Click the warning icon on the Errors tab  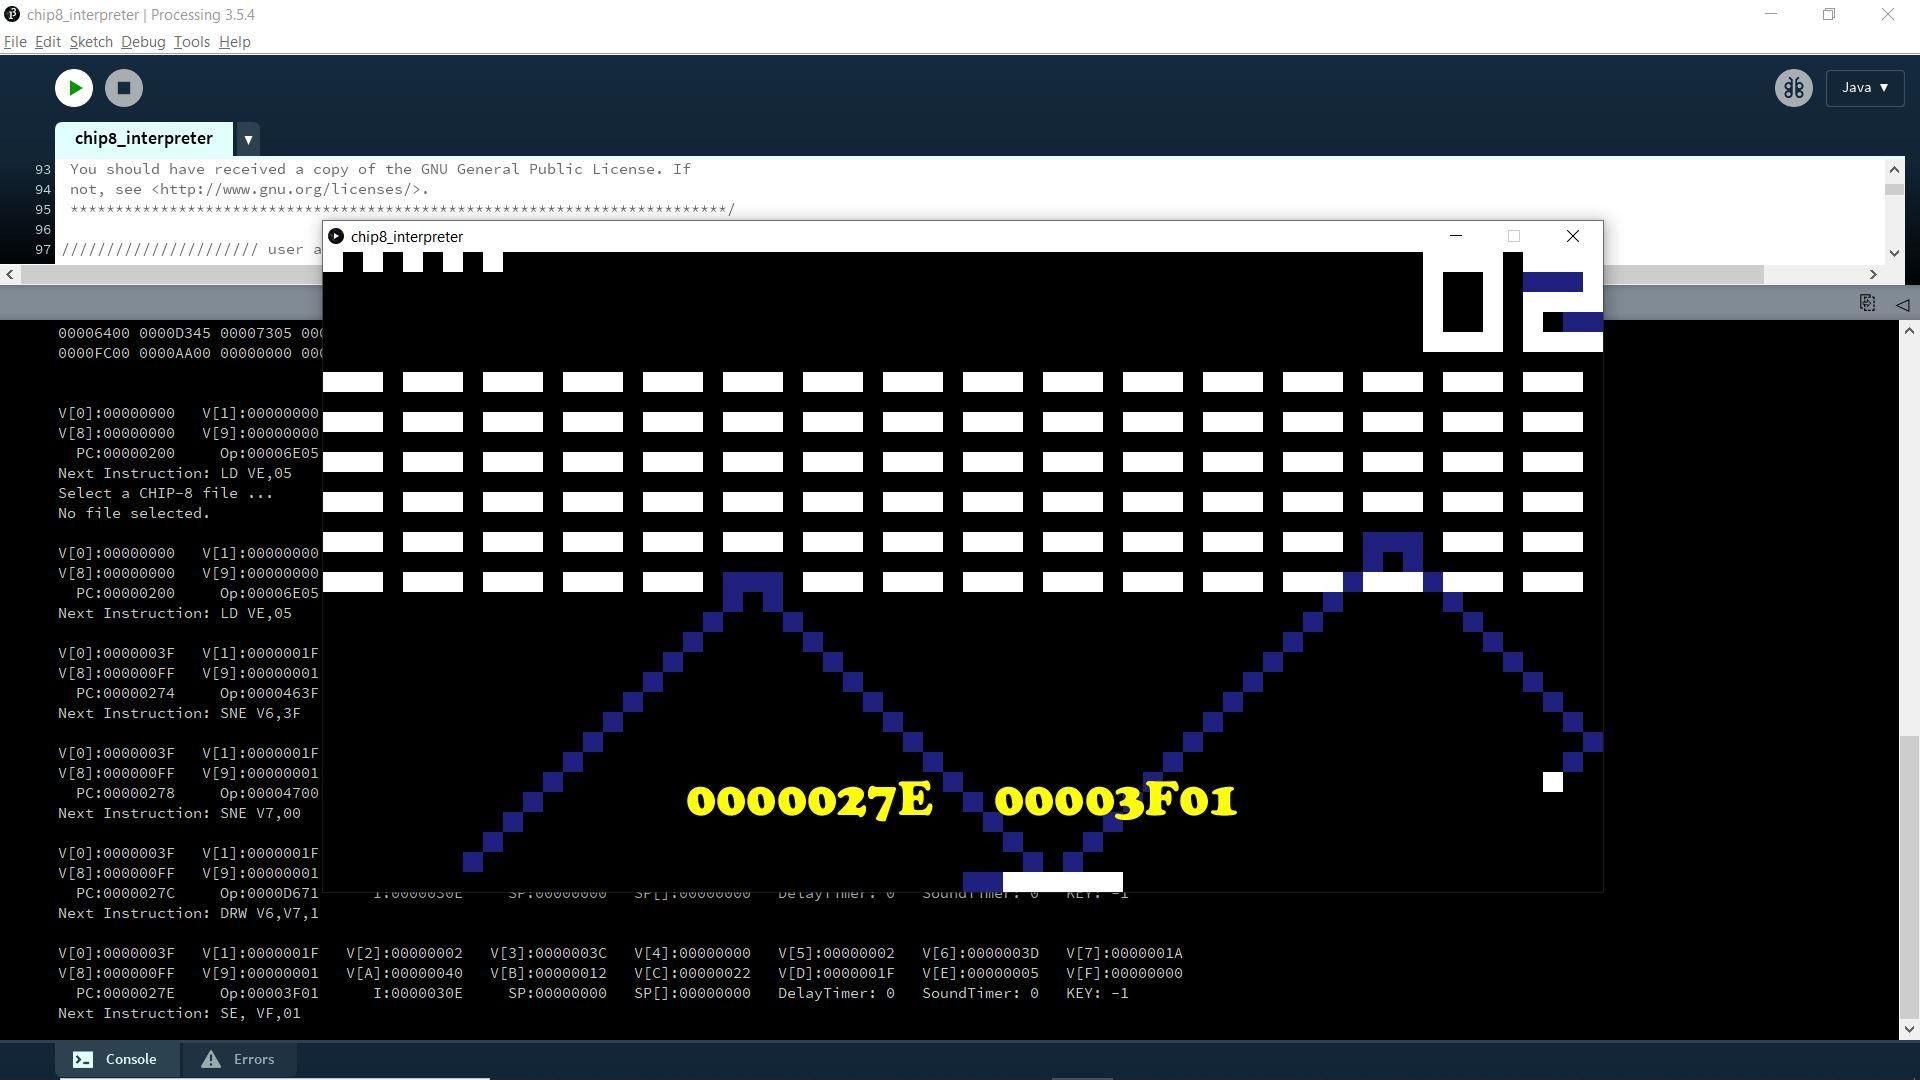click(x=210, y=1058)
